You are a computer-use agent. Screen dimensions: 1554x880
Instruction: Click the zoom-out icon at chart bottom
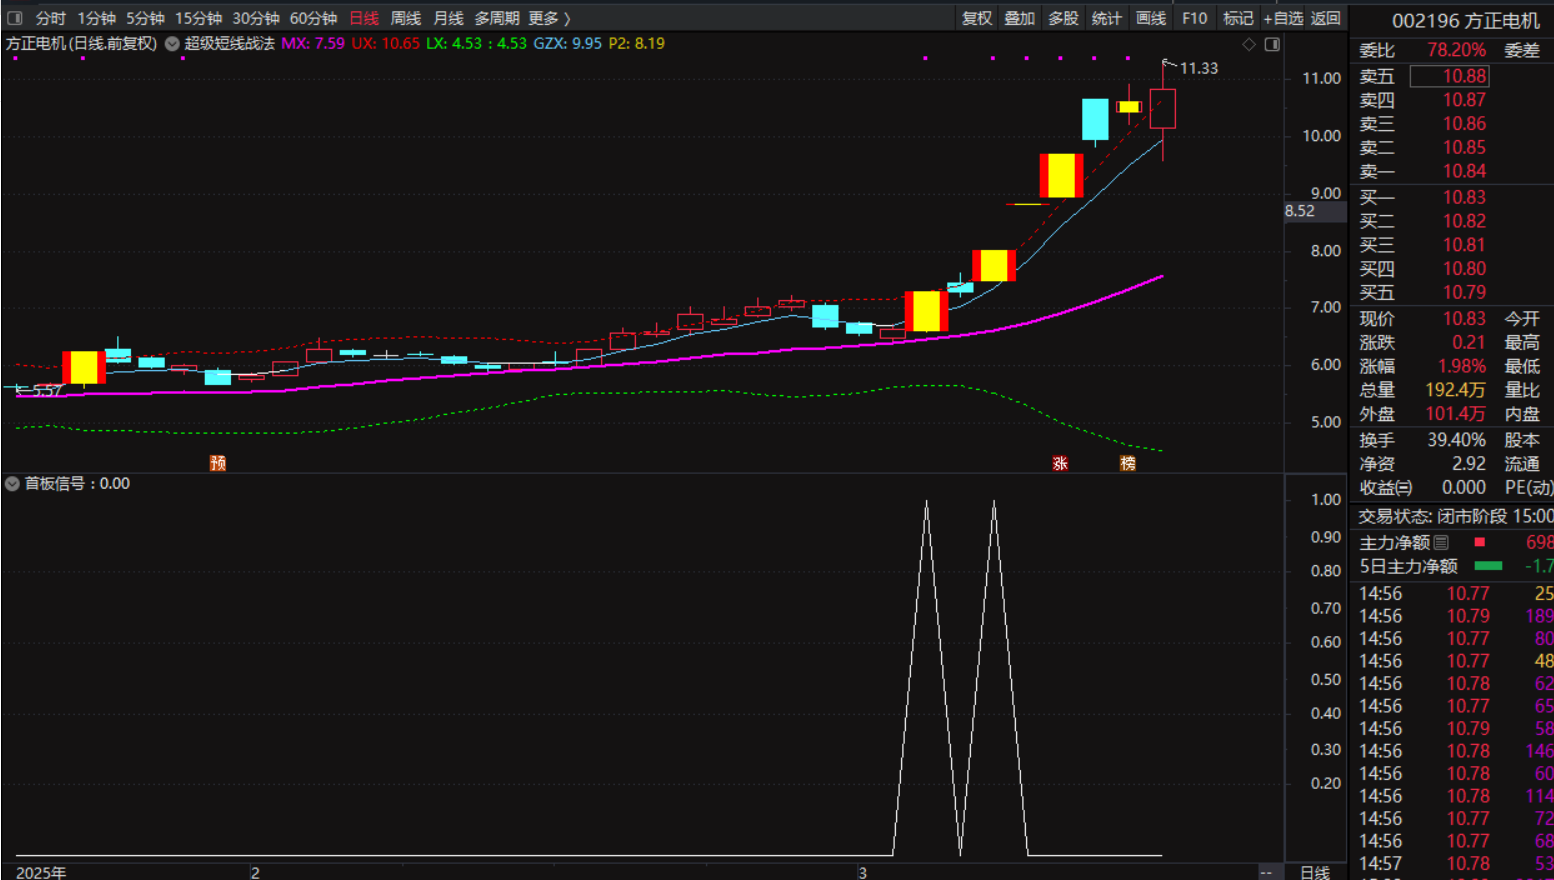[x=1266, y=872]
